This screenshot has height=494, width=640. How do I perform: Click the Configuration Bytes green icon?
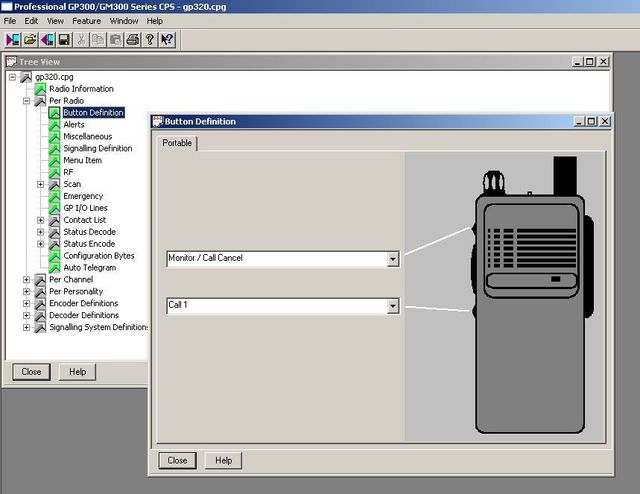54,256
